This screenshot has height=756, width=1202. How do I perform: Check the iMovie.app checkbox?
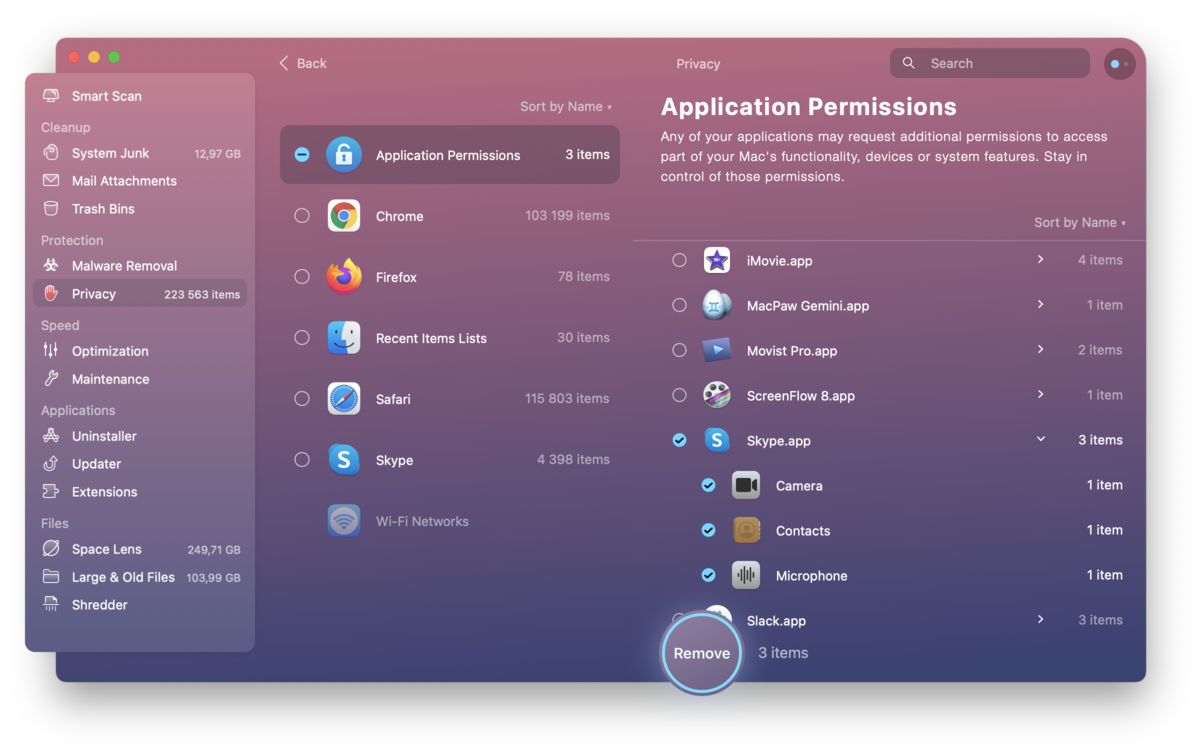pyautogui.click(x=680, y=260)
